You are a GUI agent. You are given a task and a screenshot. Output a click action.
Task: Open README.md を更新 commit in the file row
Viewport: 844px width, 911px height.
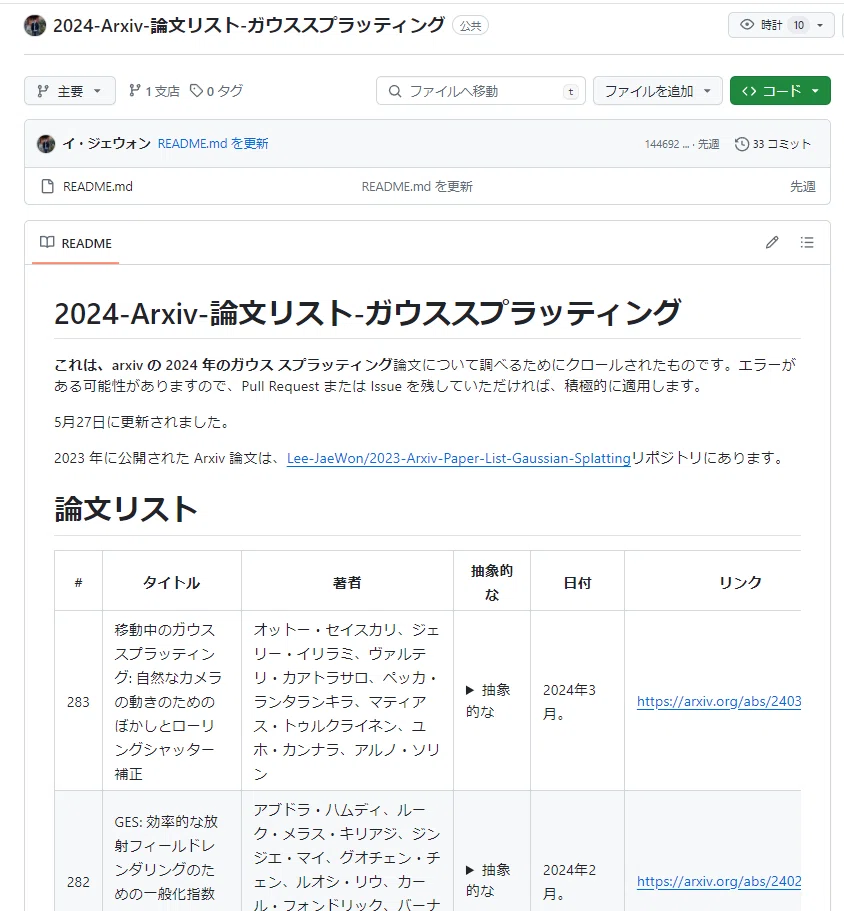417,186
